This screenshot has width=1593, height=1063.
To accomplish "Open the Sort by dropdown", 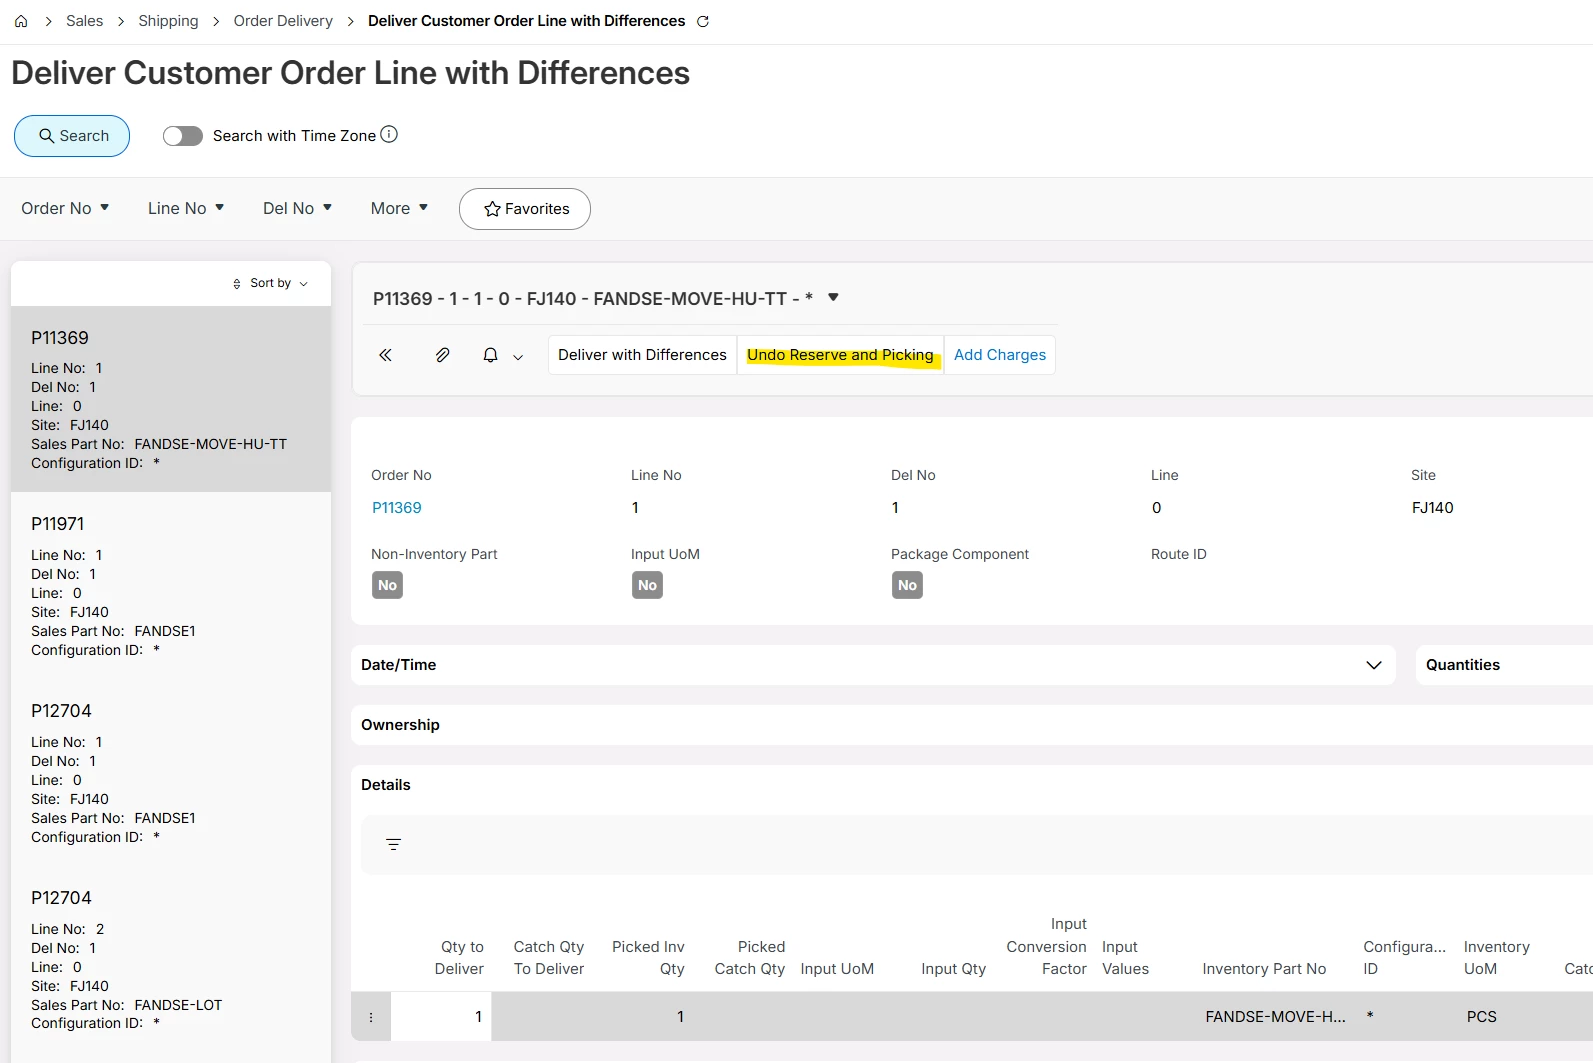I will click(270, 284).
